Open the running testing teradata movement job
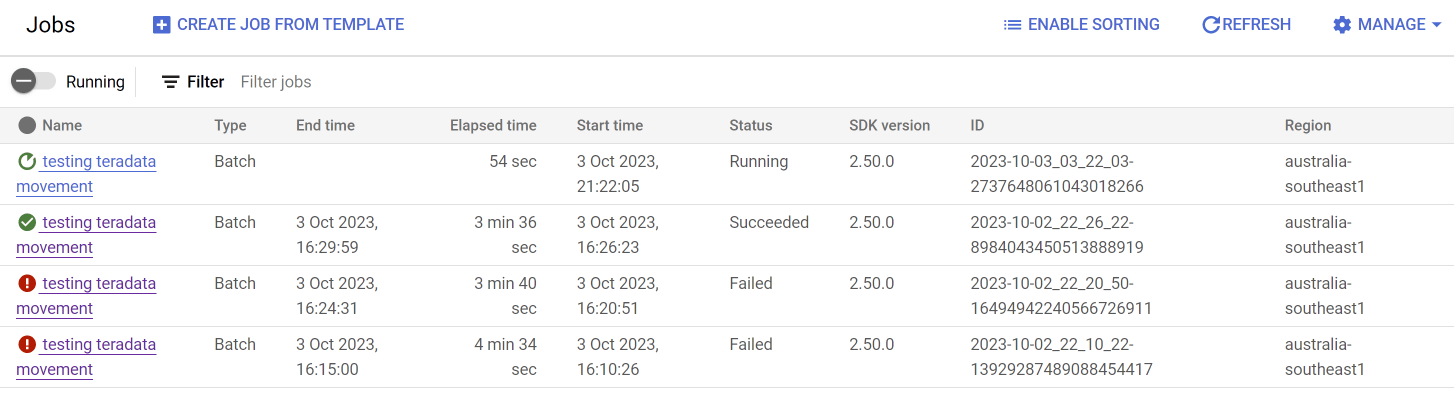This screenshot has width=1454, height=394. click(x=86, y=174)
